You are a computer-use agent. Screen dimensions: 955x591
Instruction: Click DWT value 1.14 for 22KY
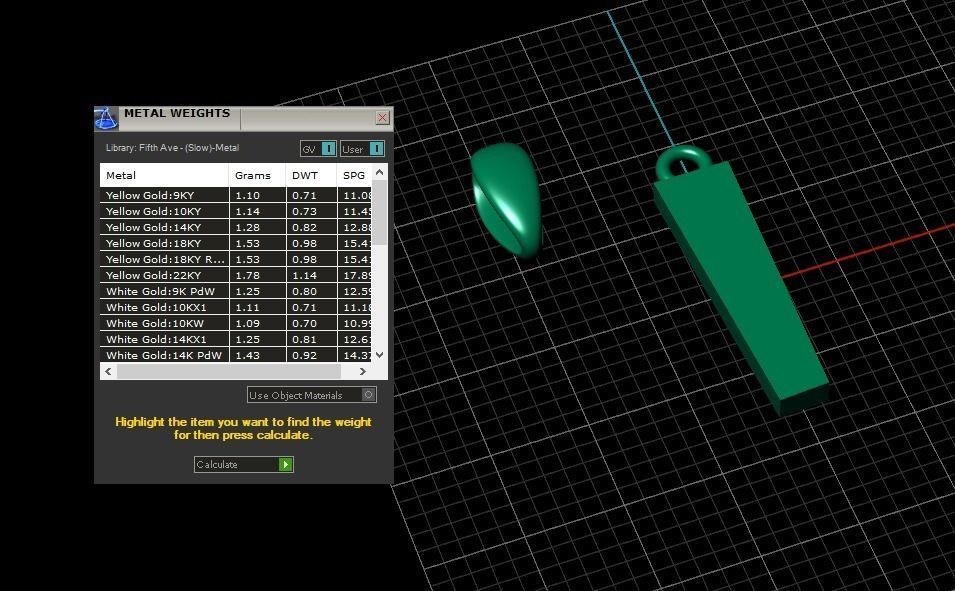[x=305, y=275]
